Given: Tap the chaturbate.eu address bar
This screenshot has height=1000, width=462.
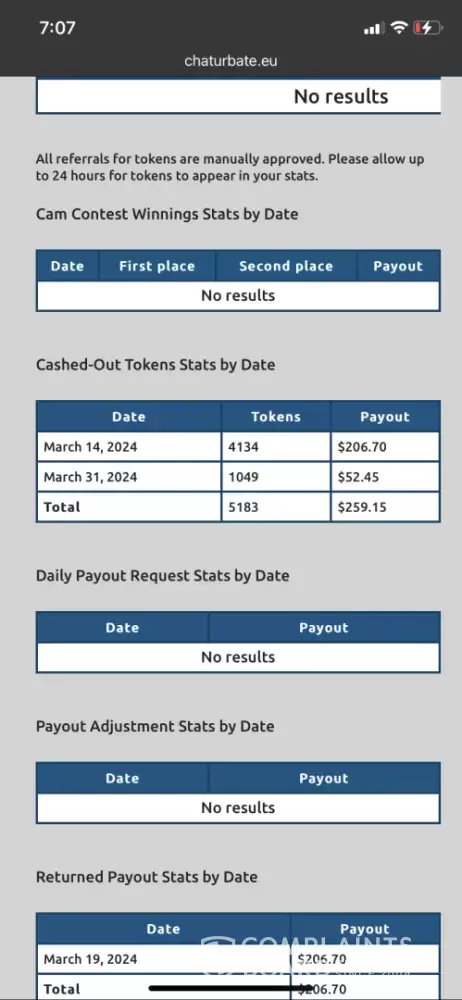Looking at the screenshot, I should [x=230, y=61].
